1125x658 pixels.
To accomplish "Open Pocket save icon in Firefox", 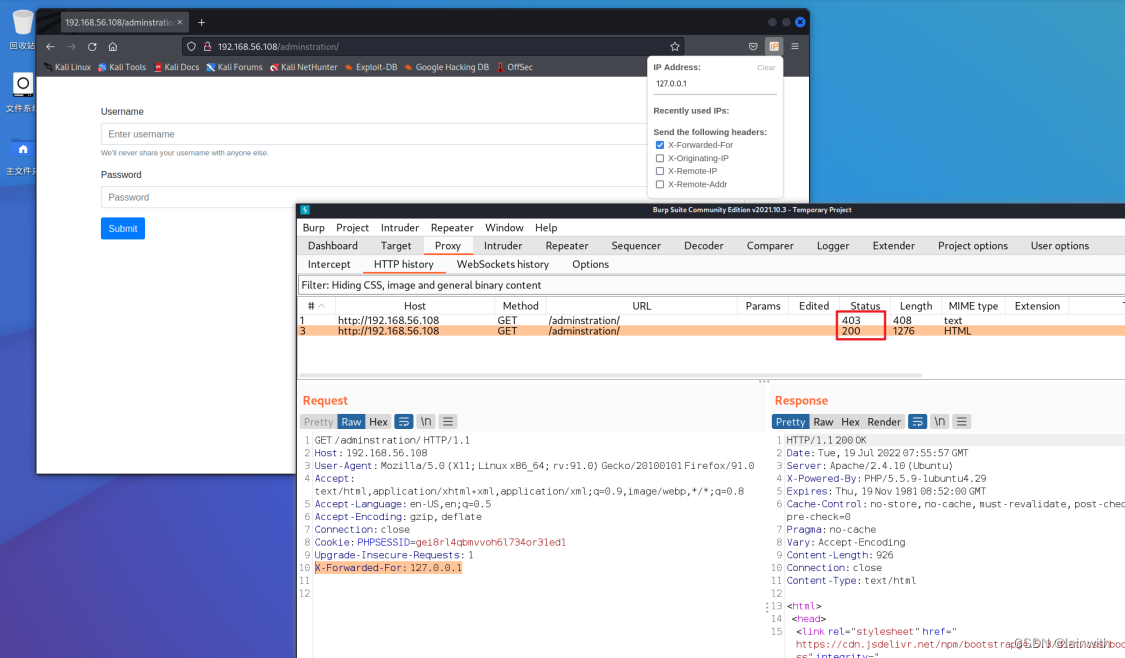I will [753, 47].
